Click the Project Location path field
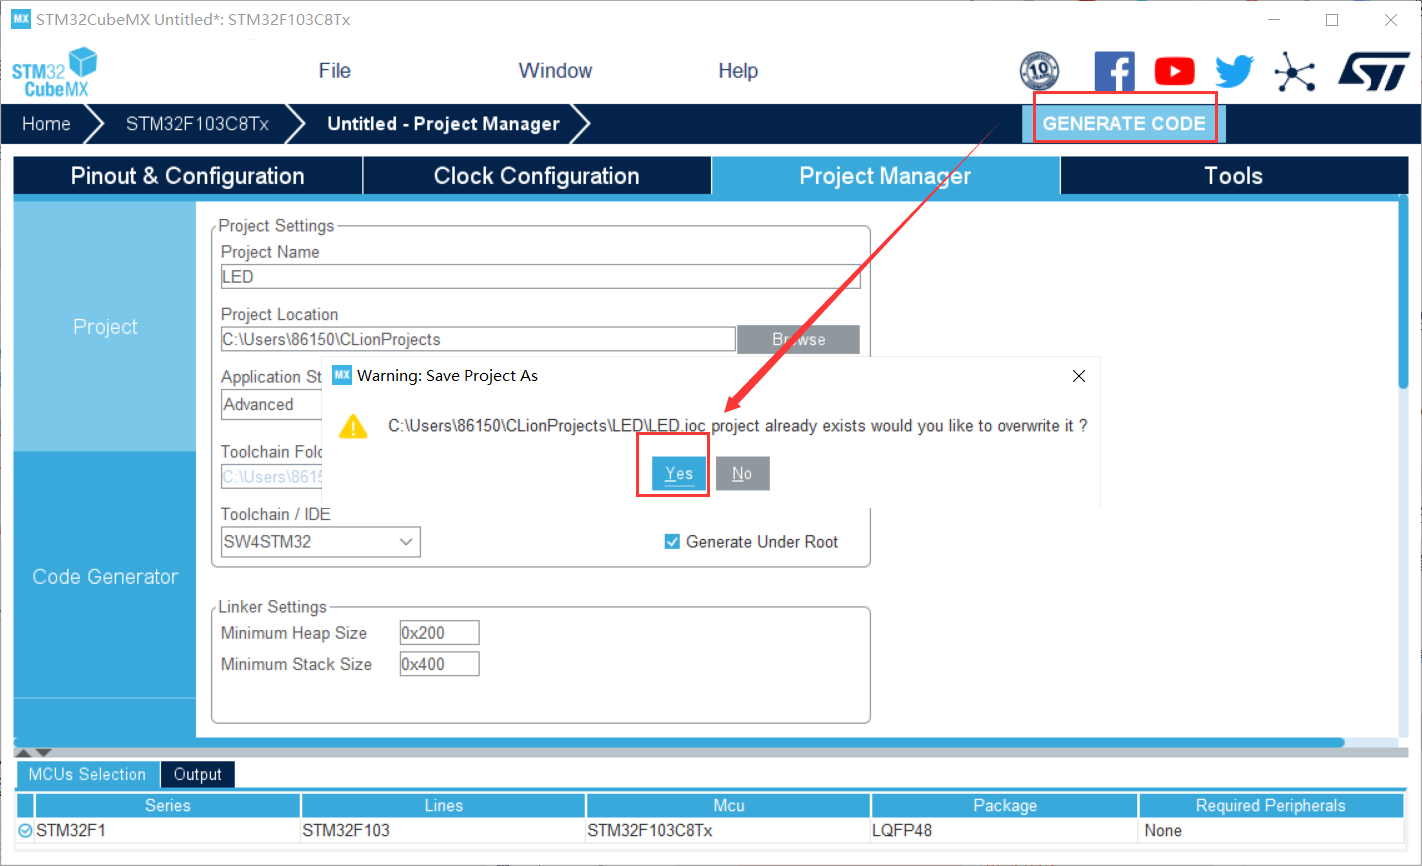The image size is (1422, 866). (x=478, y=340)
